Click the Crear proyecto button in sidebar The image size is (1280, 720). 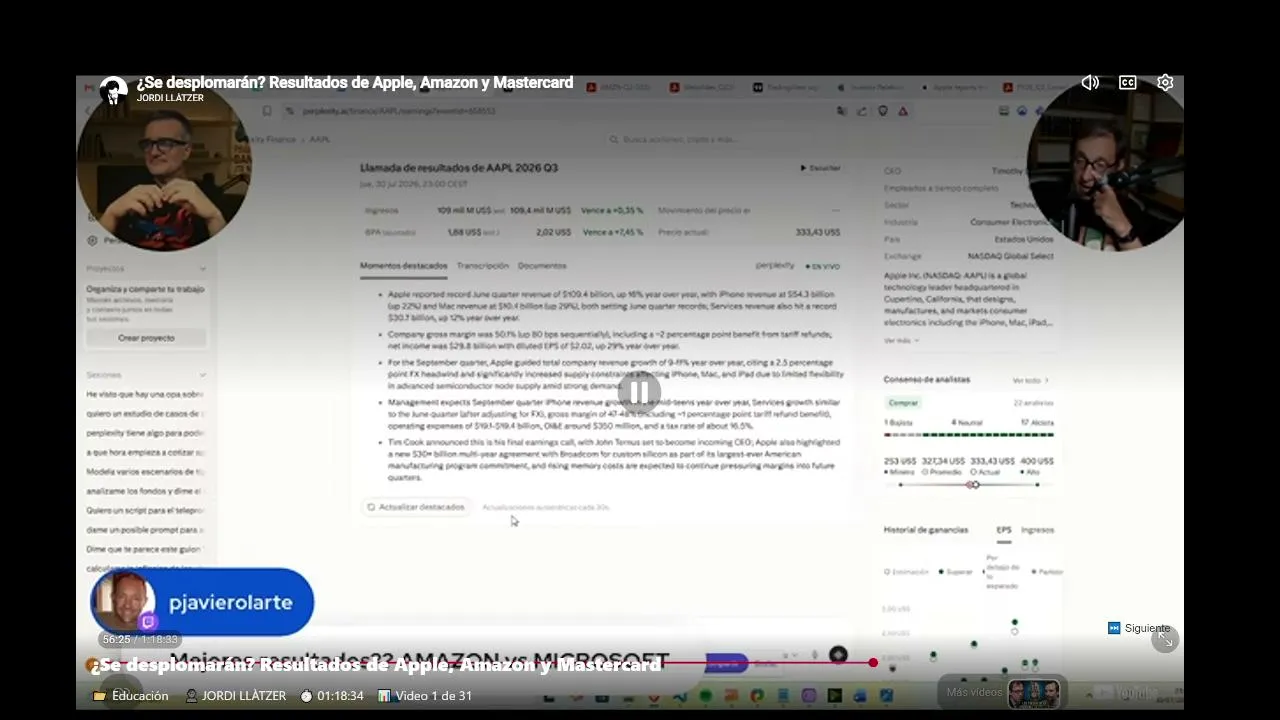pos(146,338)
